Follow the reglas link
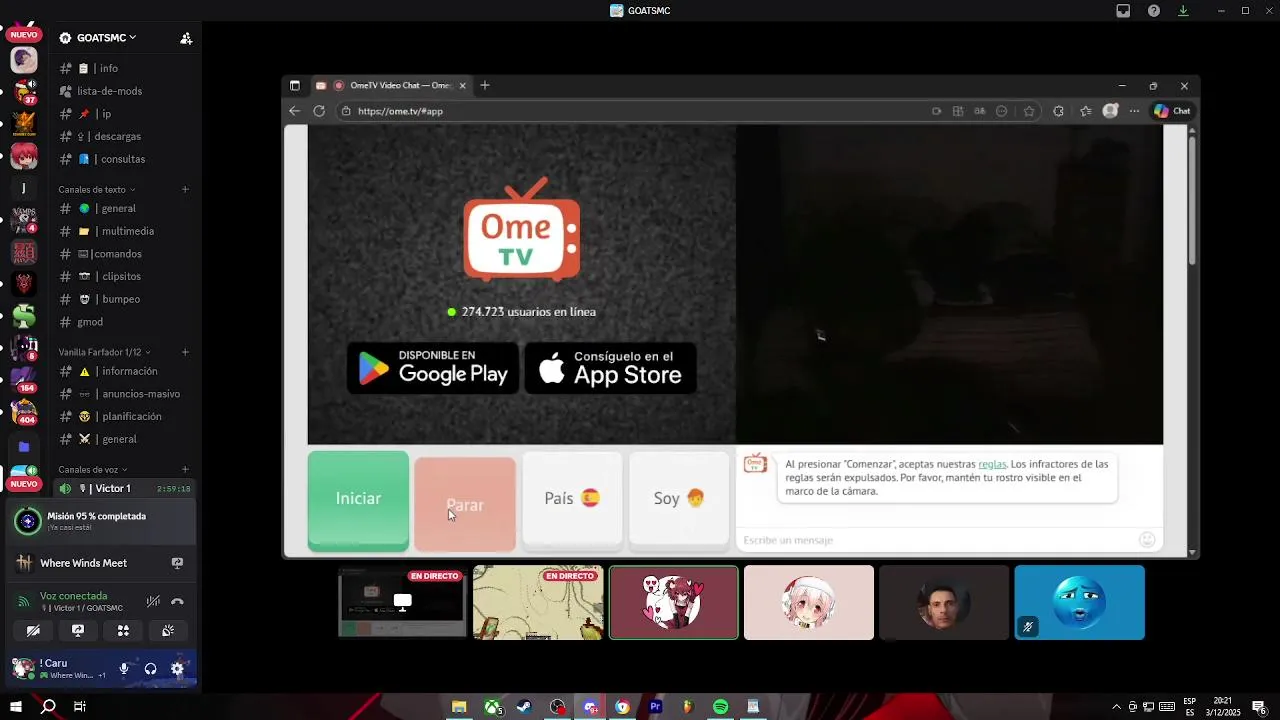The height and width of the screenshot is (720, 1280). coord(992,464)
